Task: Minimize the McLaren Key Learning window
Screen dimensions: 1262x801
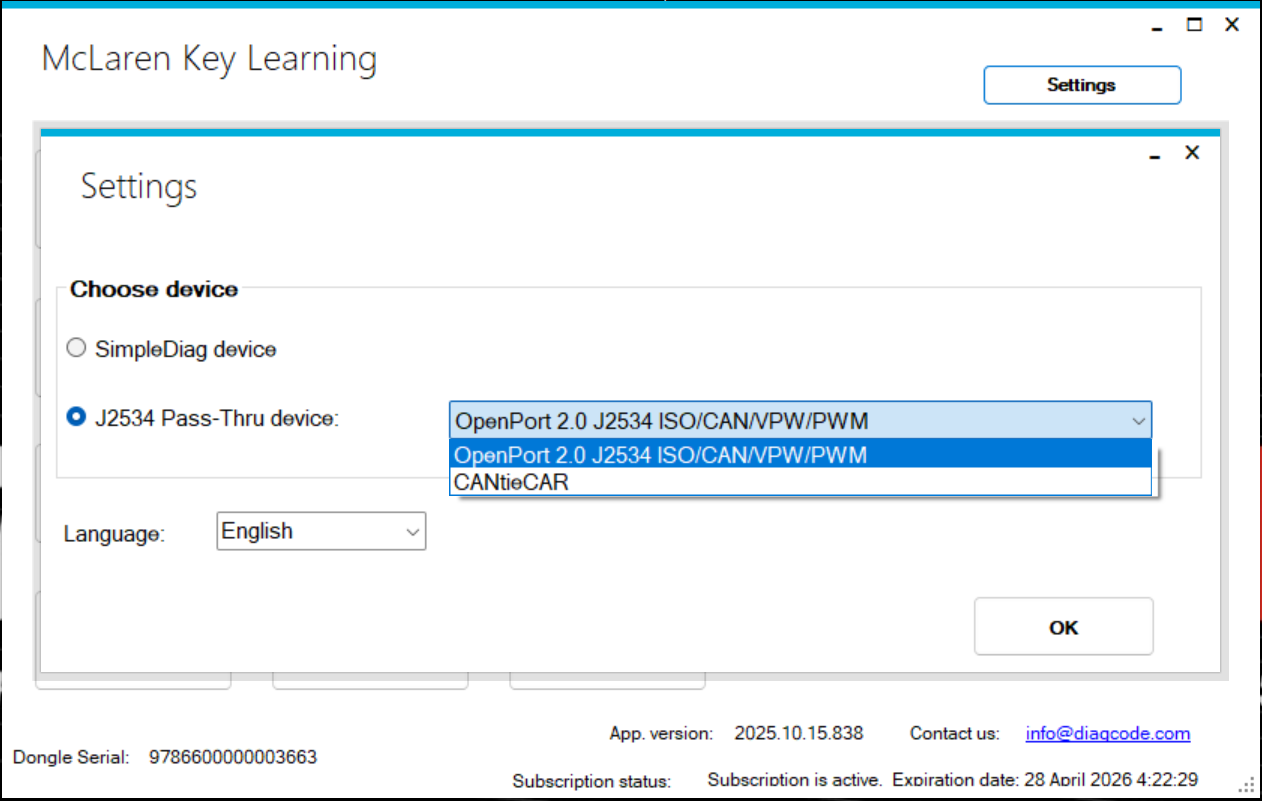Action: 1157,27
